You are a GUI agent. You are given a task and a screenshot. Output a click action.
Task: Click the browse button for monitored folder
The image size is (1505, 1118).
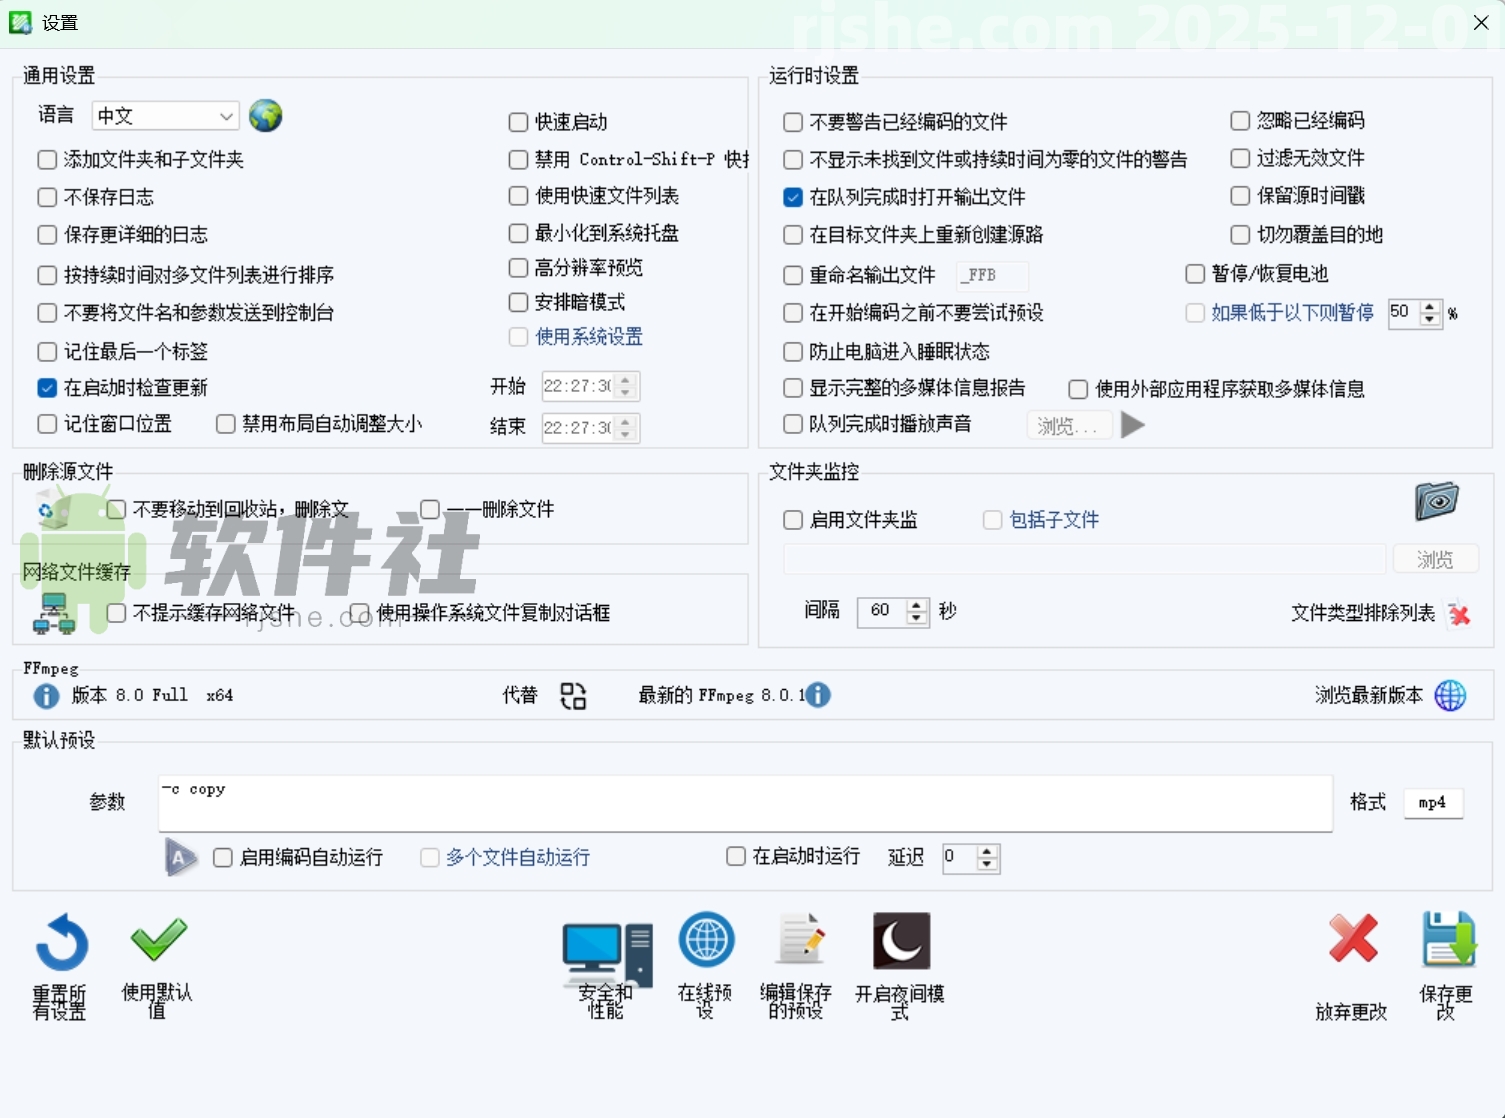[x=1435, y=558]
